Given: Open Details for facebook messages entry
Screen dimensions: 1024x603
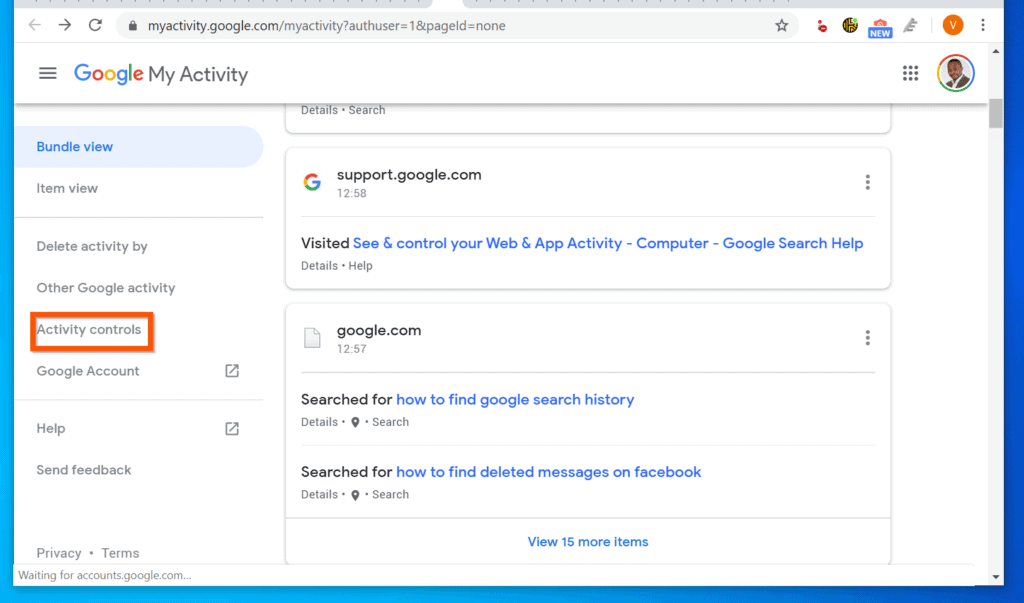Looking at the screenshot, I should click(x=319, y=495).
